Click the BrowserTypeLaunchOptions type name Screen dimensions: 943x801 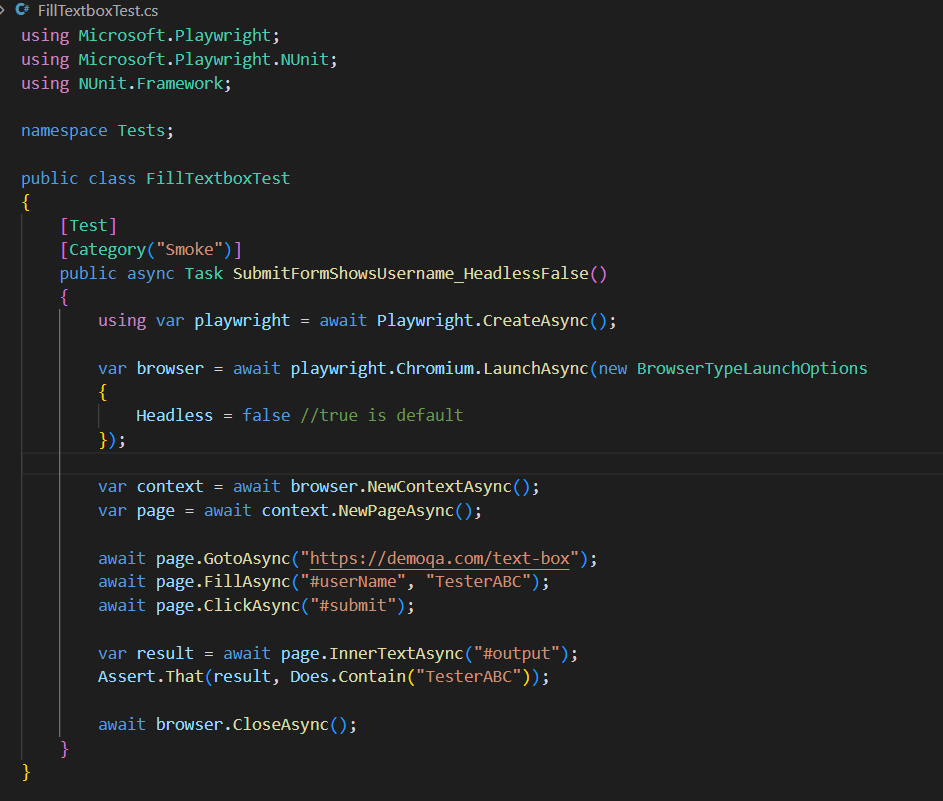(x=751, y=368)
